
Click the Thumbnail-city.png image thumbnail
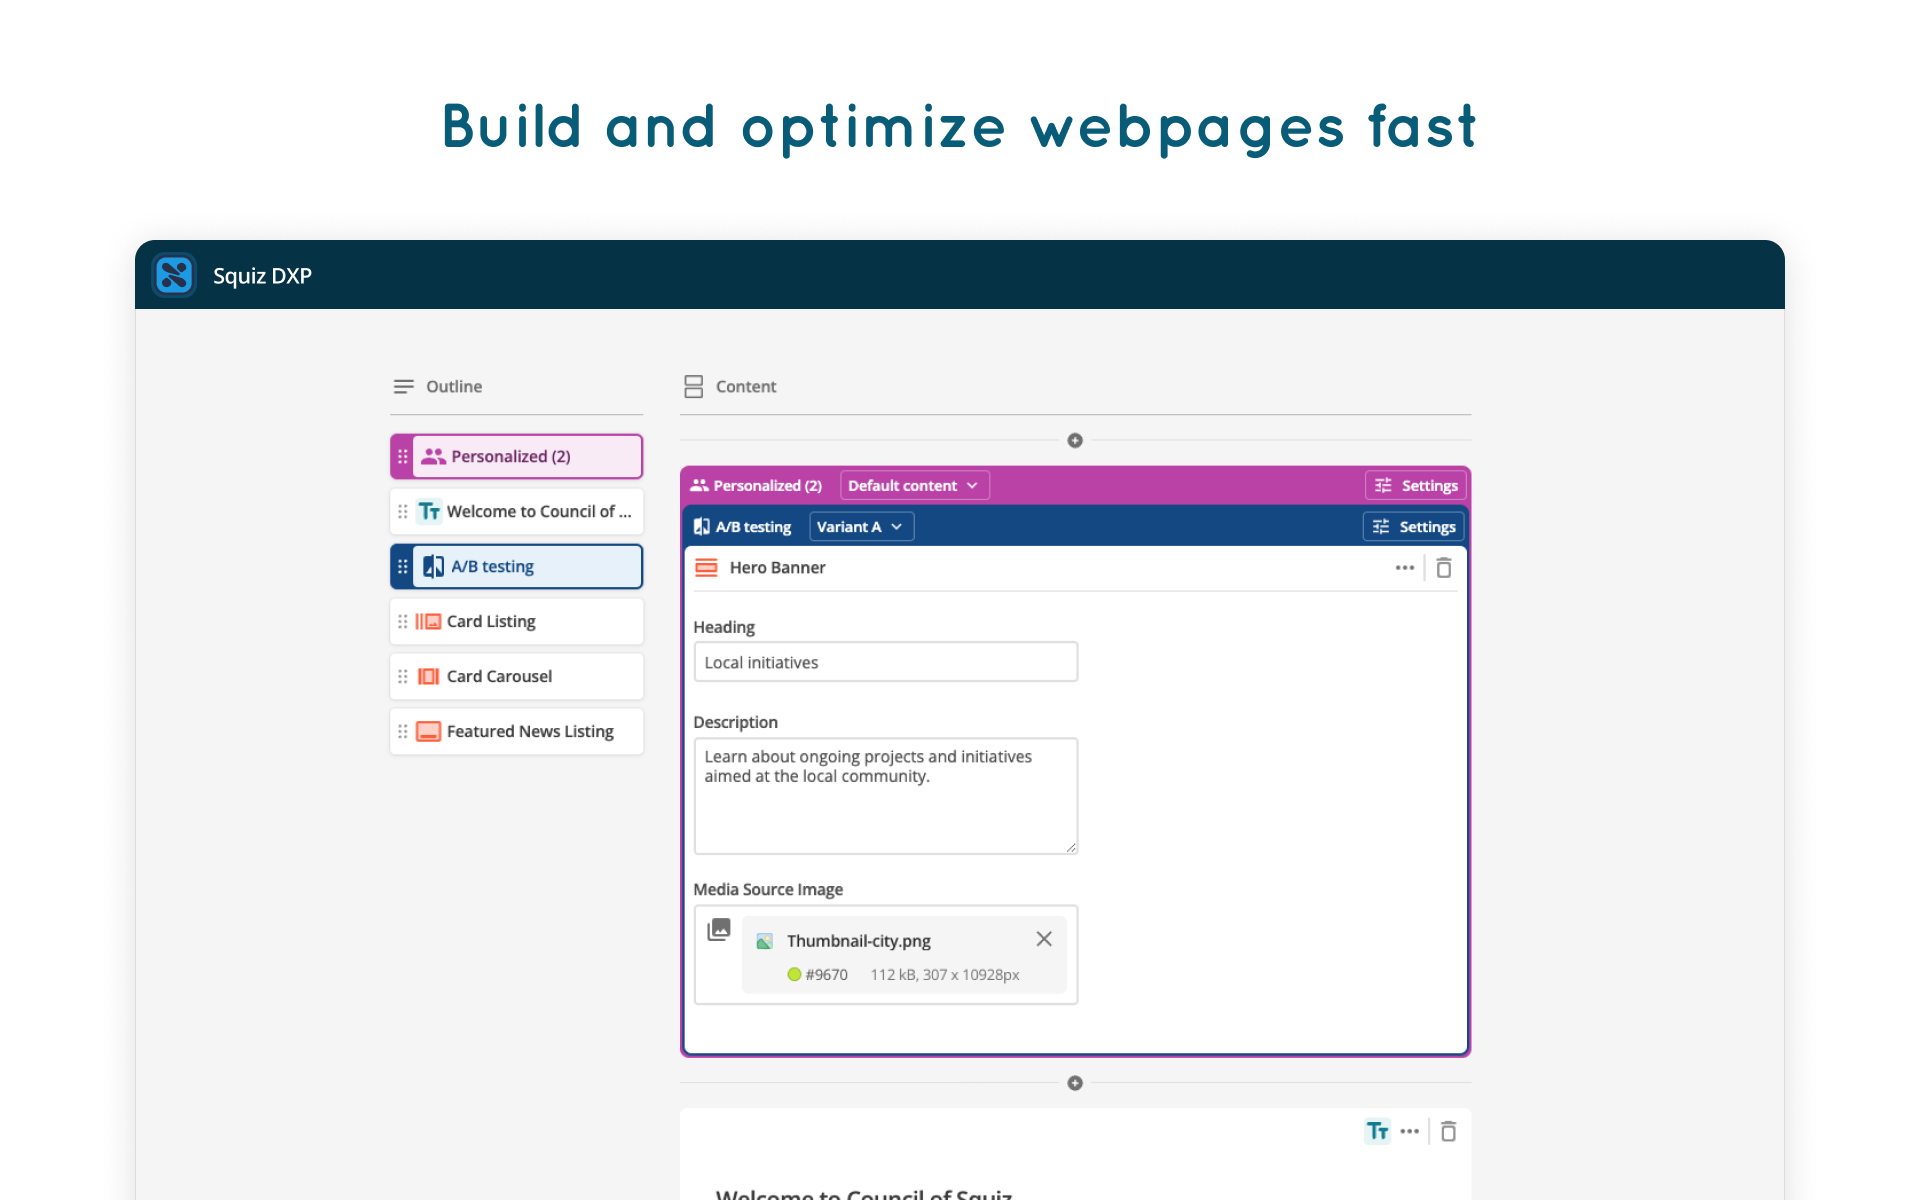click(767, 941)
